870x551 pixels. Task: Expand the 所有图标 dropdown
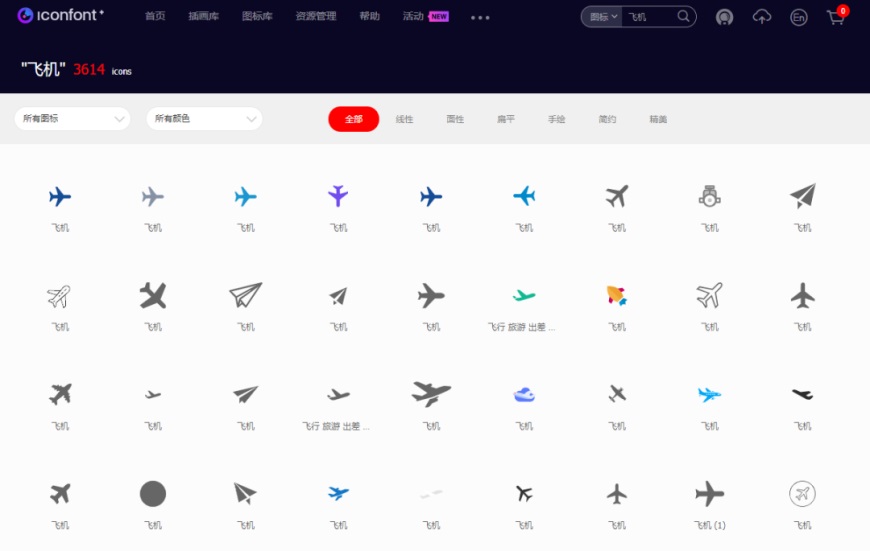72,119
